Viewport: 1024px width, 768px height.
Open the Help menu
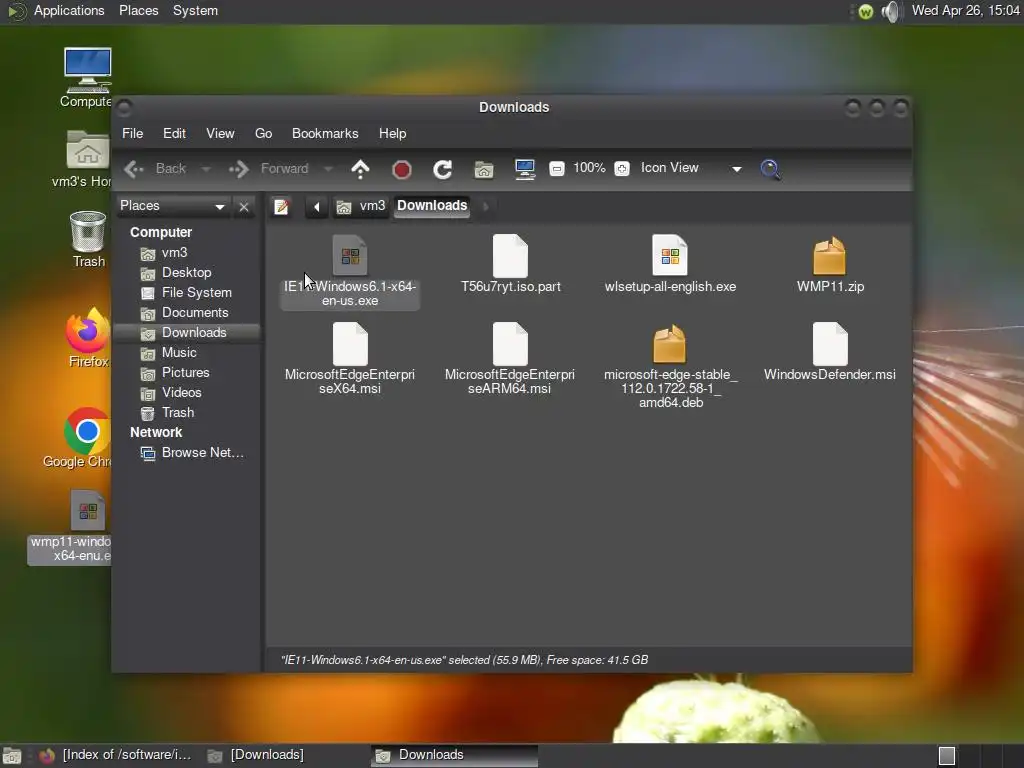[392, 133]
